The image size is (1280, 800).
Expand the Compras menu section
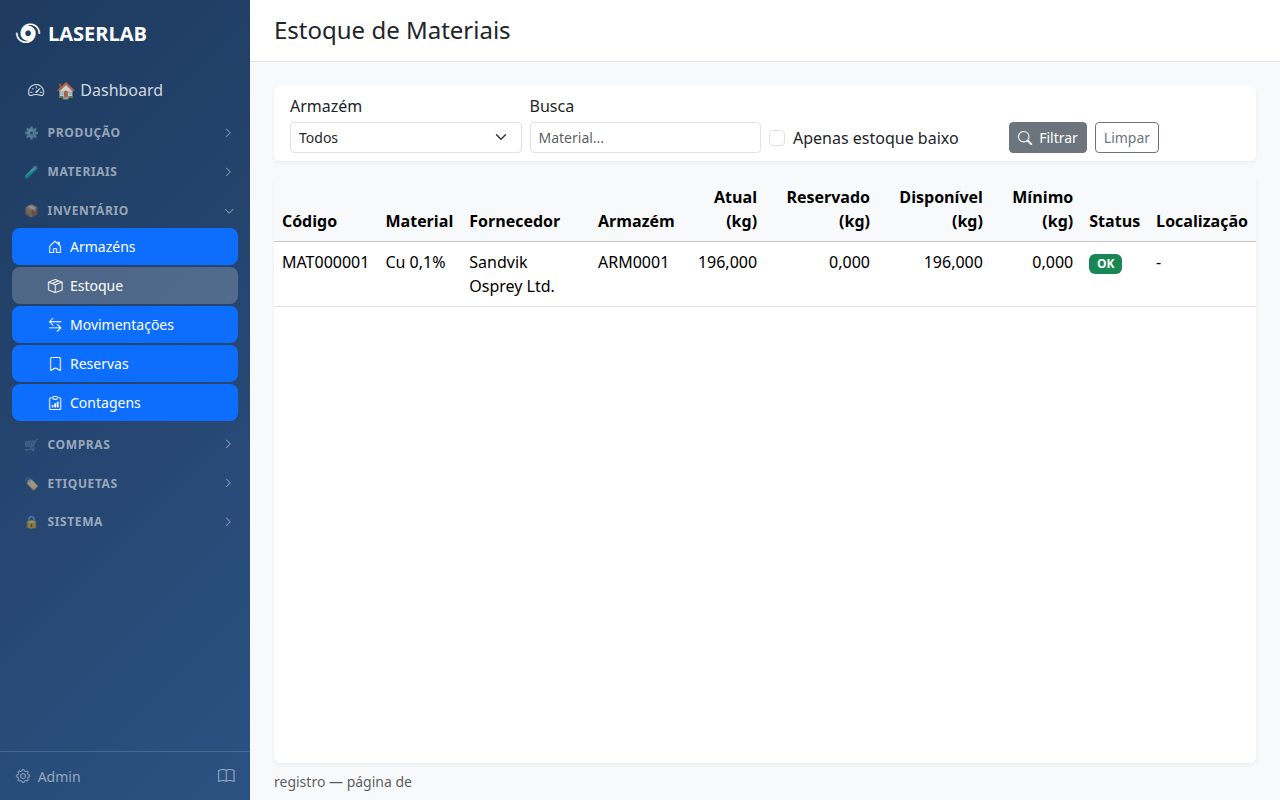pos(125,444)
